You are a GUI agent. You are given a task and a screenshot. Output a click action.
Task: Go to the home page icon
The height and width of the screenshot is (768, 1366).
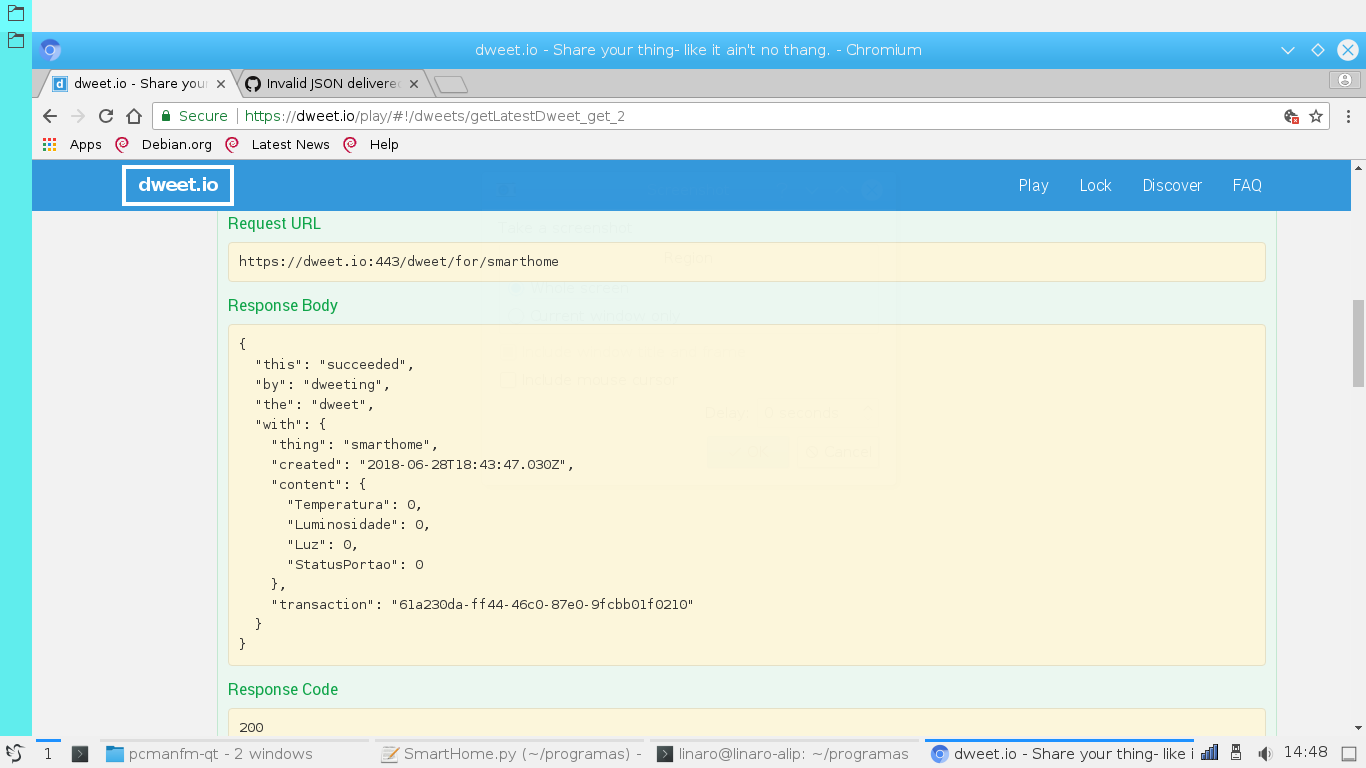coord(134,116)
